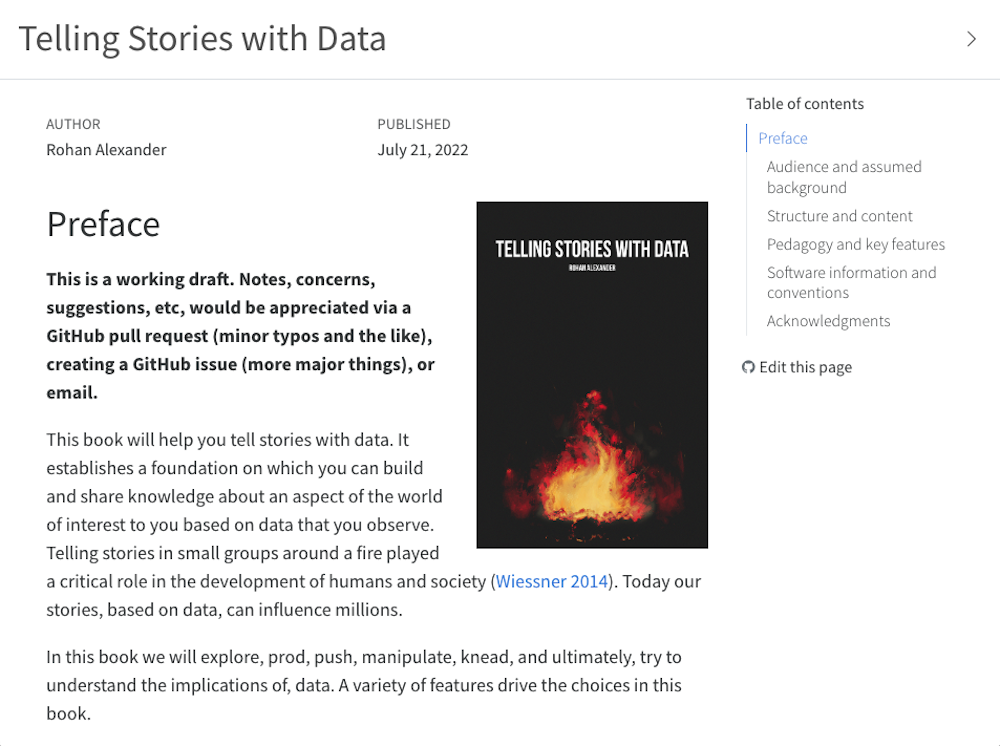Click the PUBLISHED label

coord(414,124)
